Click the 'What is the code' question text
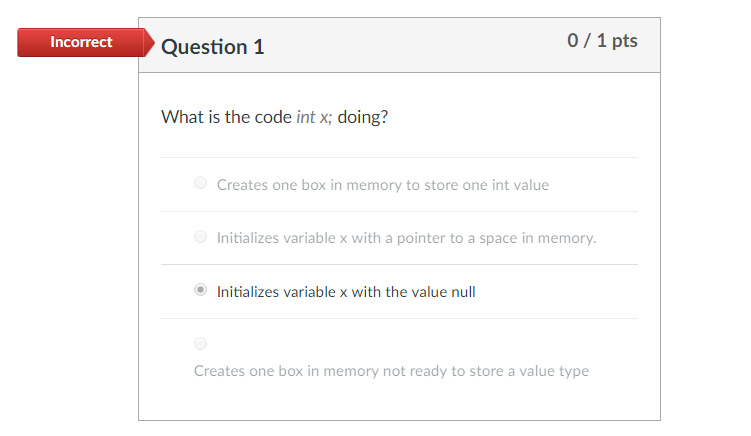Screen dimensions: 751x436 [x=226, y=117]
